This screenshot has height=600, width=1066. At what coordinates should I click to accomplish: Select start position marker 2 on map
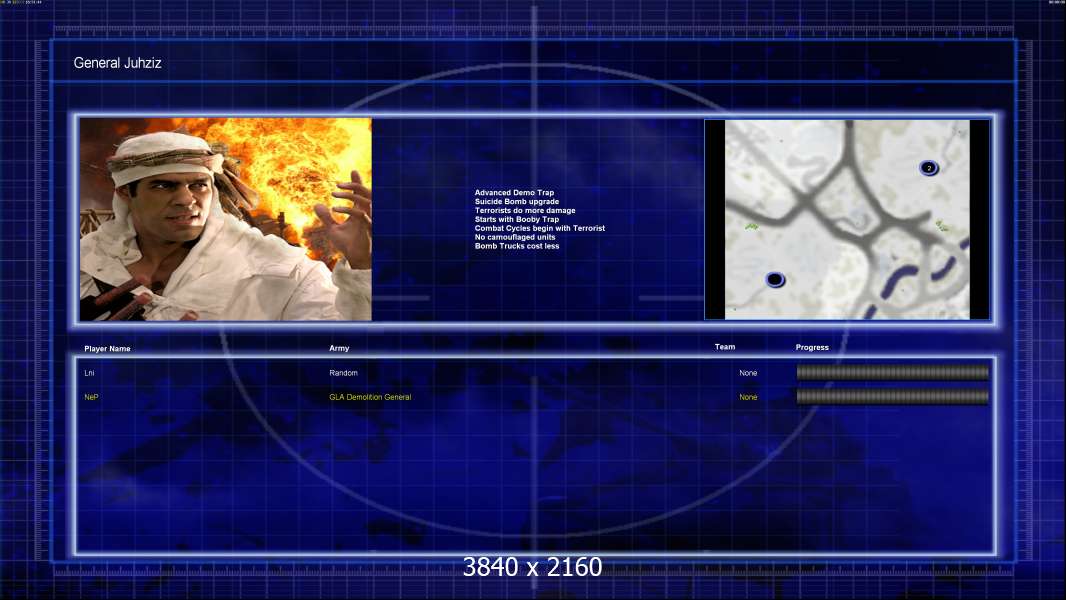point(929,168)
